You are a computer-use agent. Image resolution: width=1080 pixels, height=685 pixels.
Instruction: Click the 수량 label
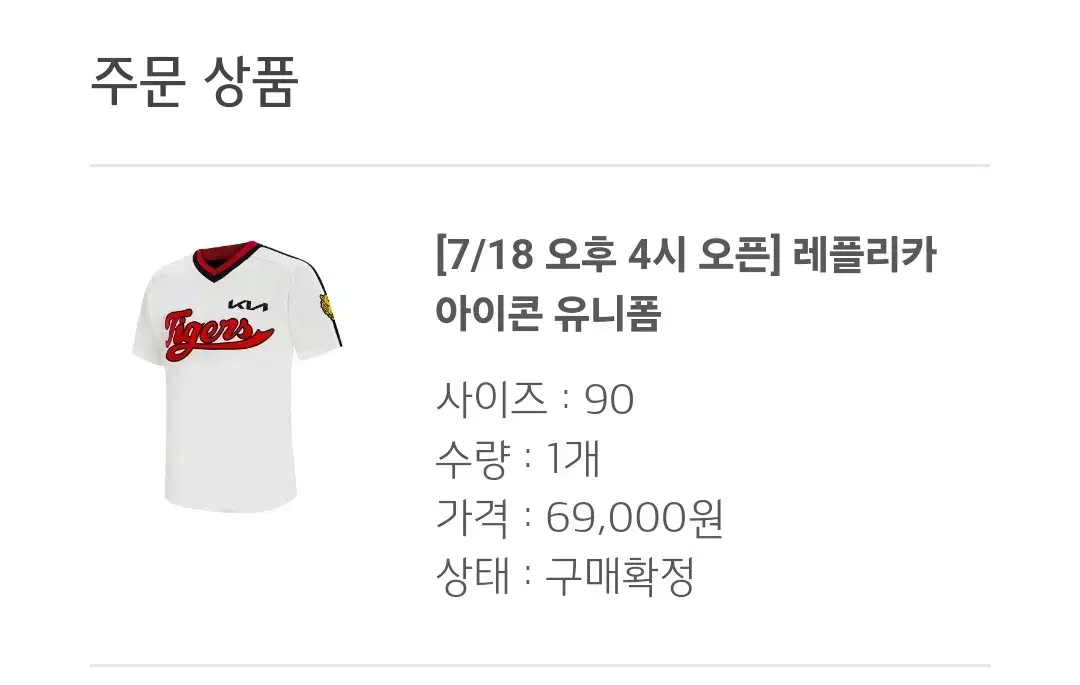[x=472, y=459]
